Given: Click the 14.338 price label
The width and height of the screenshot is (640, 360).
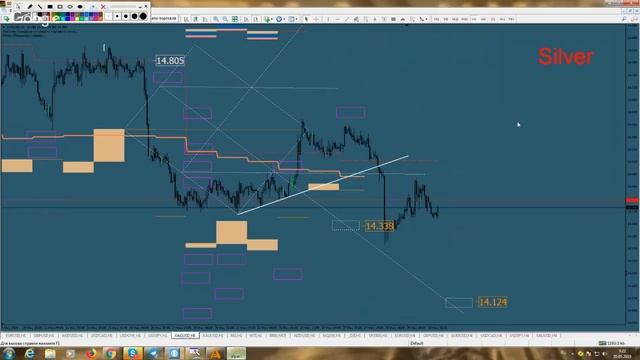Looking at the screenshot, I should coord(379,226).
